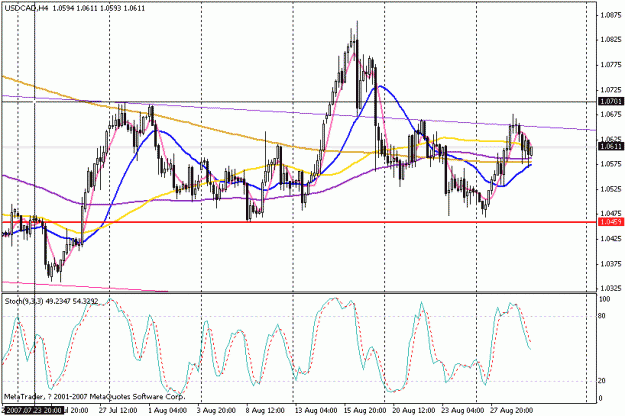Click the 27 Jul 12:00 time label
Screen dimensions: 625x416
click(x=118, y=410)
